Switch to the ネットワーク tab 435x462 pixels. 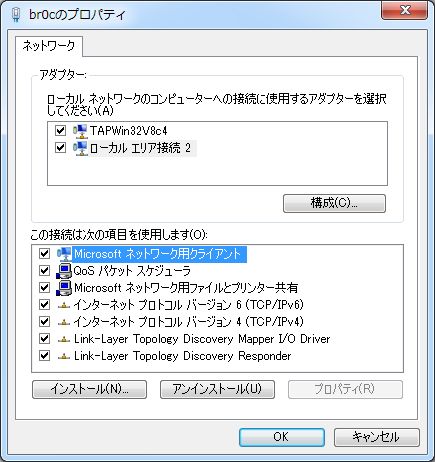click(x=49, y=46)
